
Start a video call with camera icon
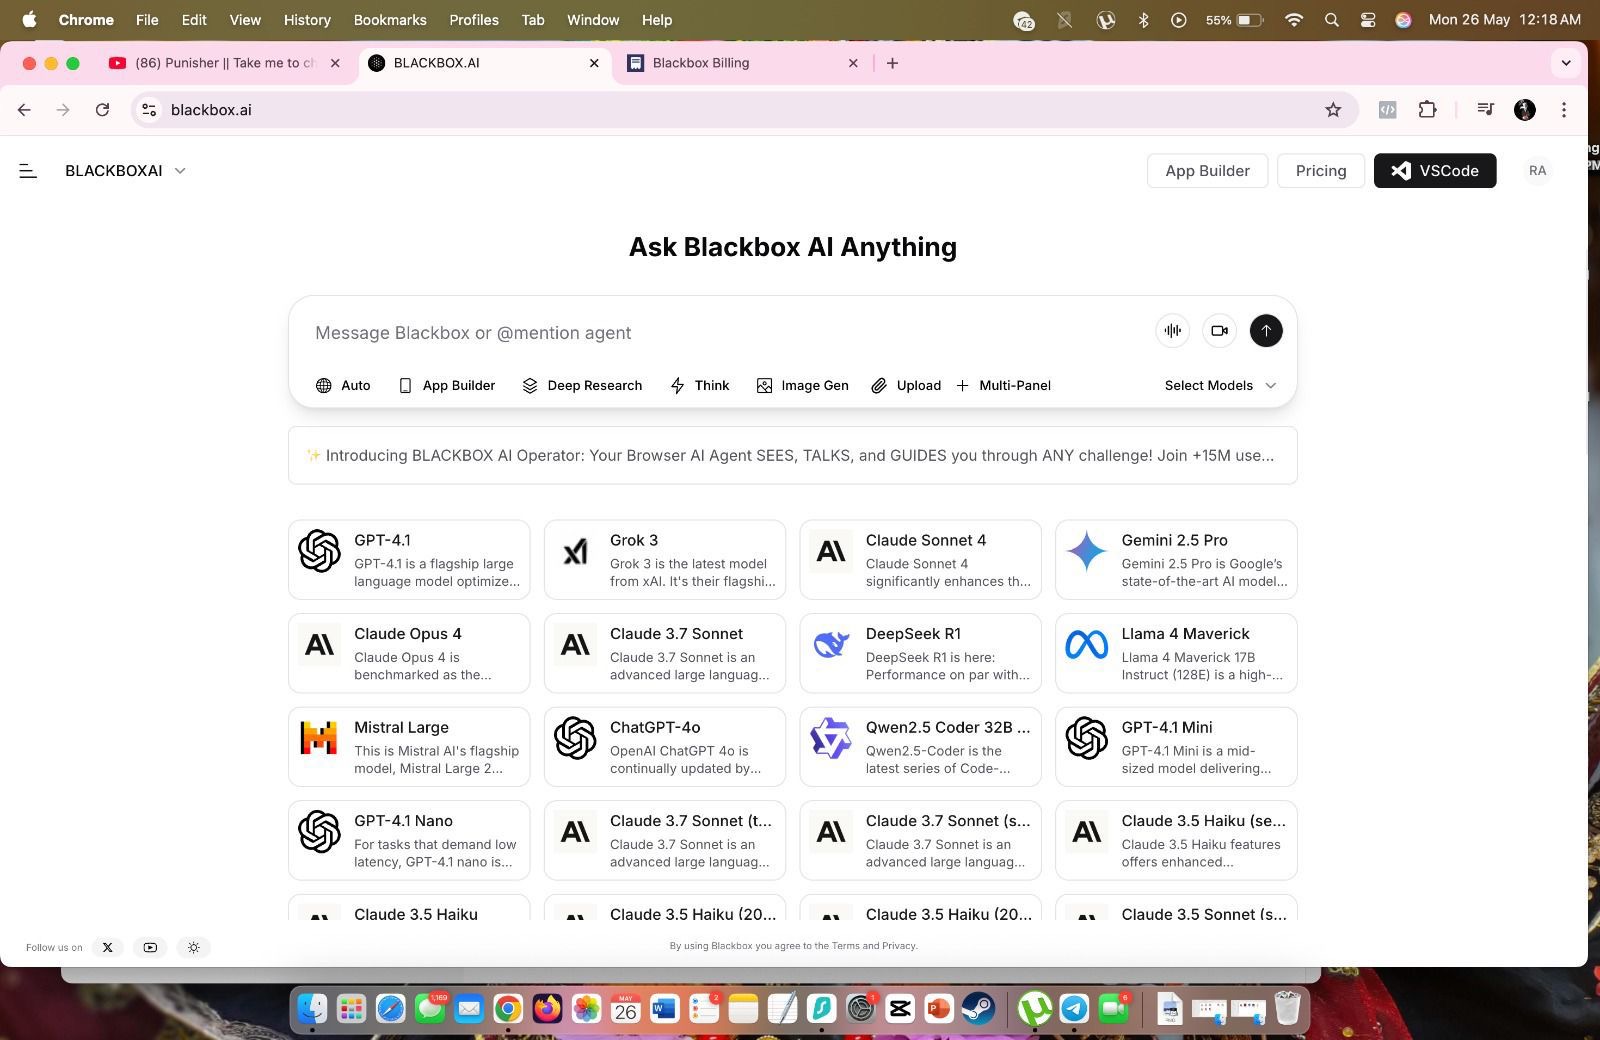click(1219, 331)
